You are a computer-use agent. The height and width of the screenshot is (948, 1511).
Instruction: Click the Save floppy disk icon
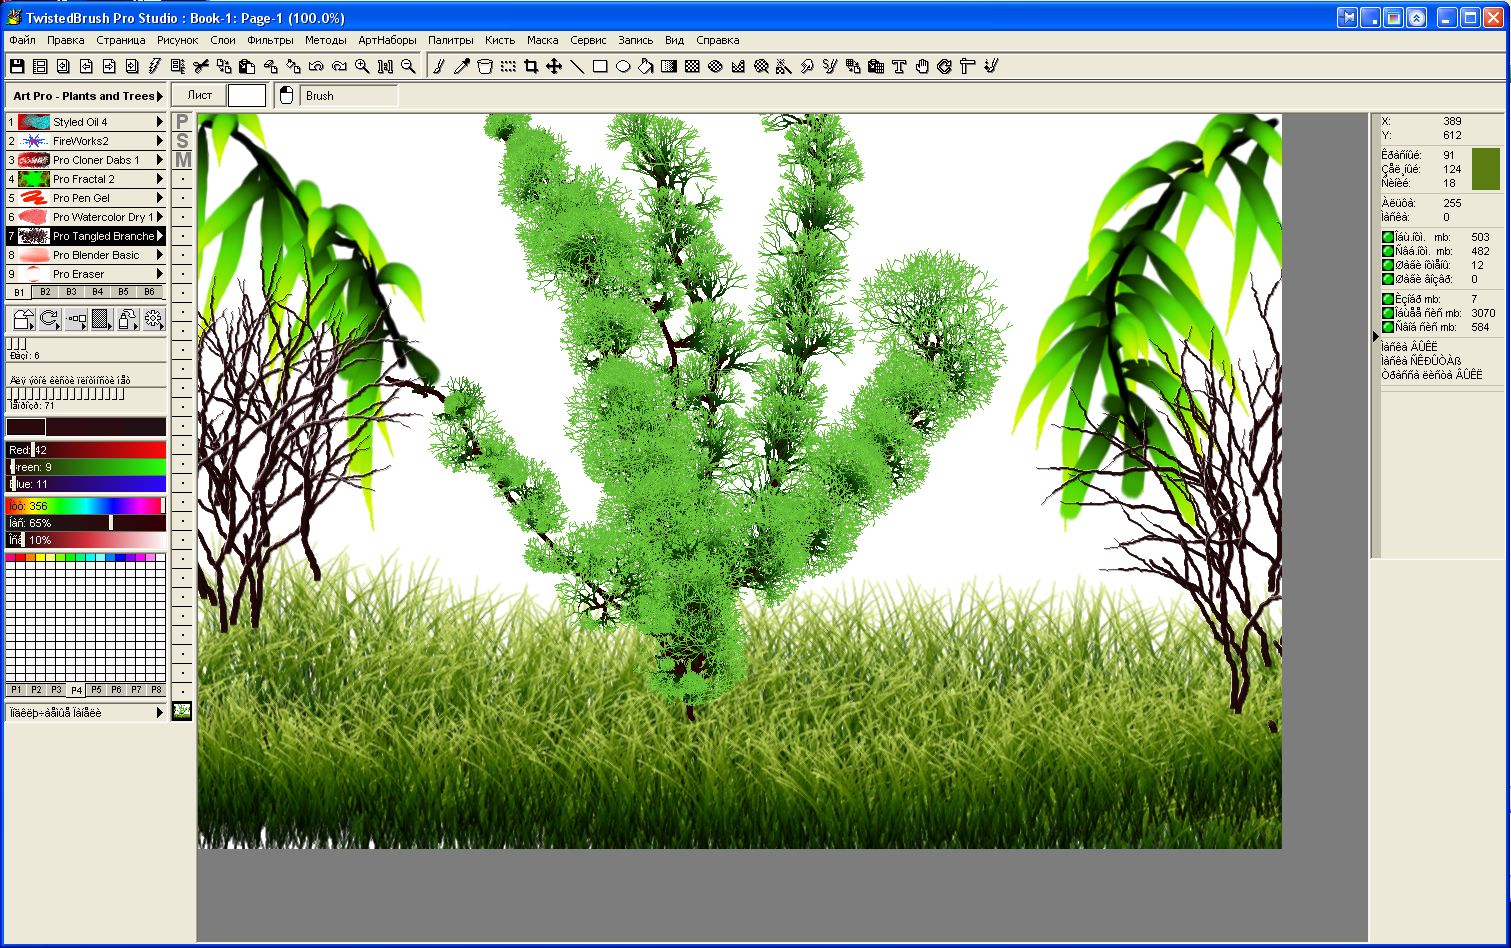tap(16, 66)
